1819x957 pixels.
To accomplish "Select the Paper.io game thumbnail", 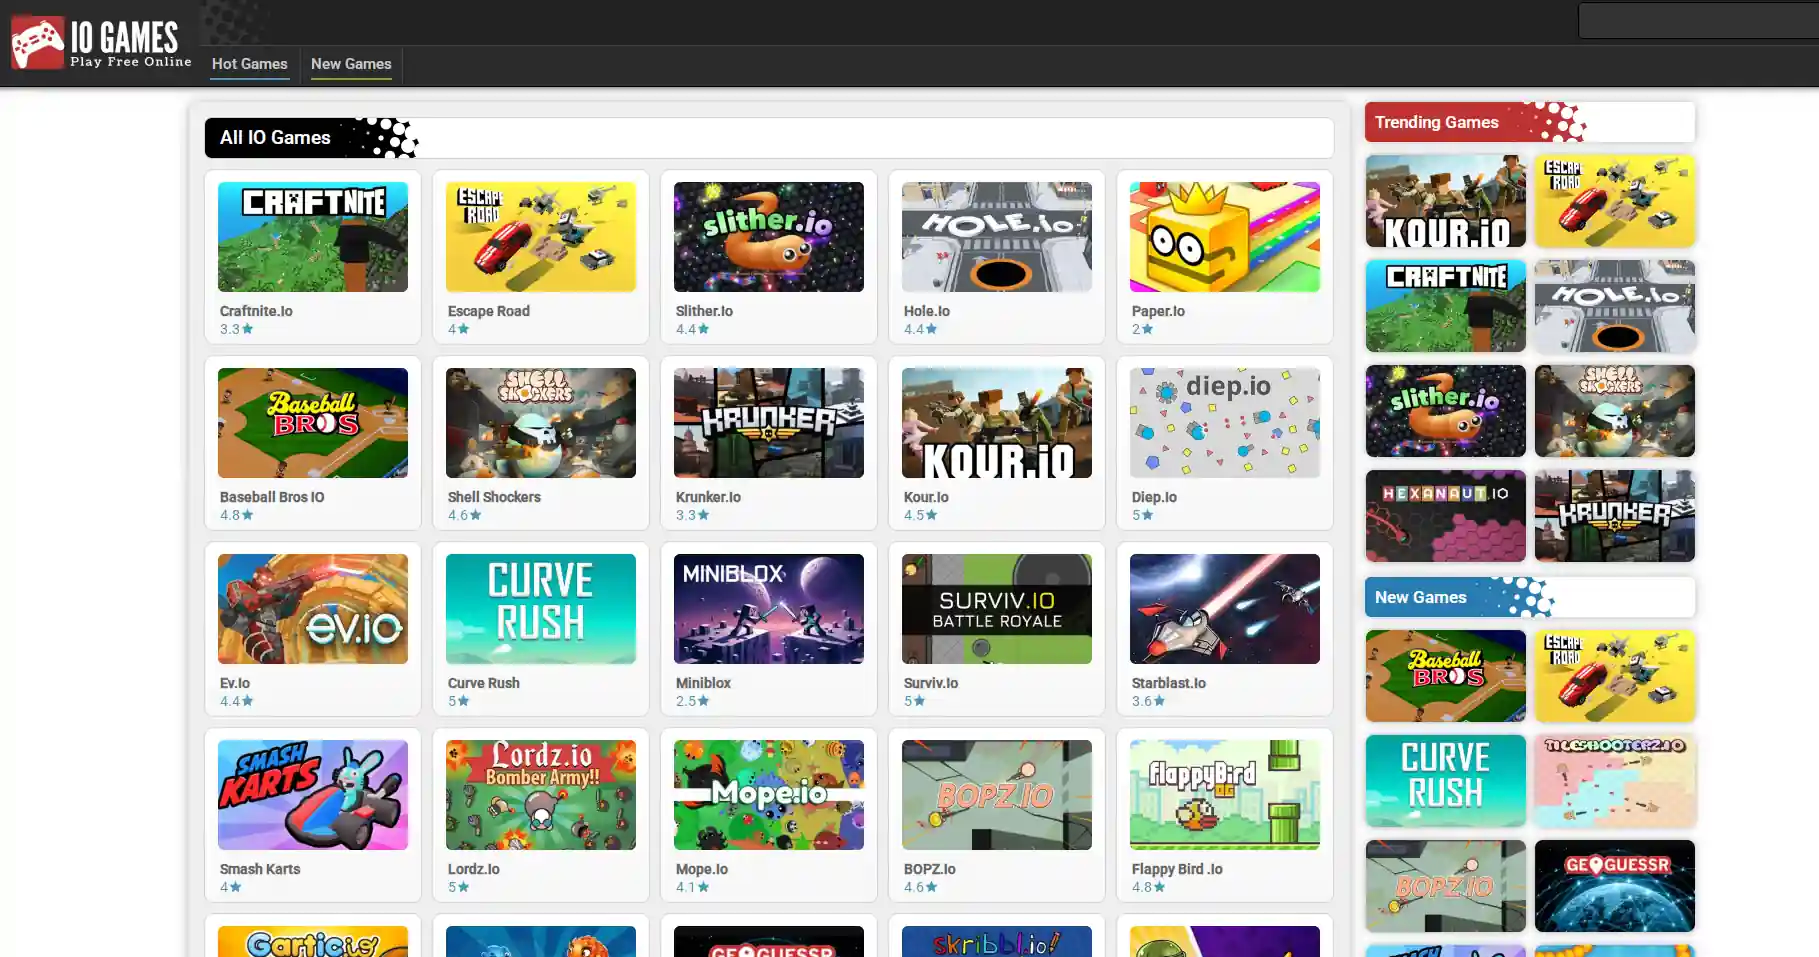I will tap(1224, 237).
